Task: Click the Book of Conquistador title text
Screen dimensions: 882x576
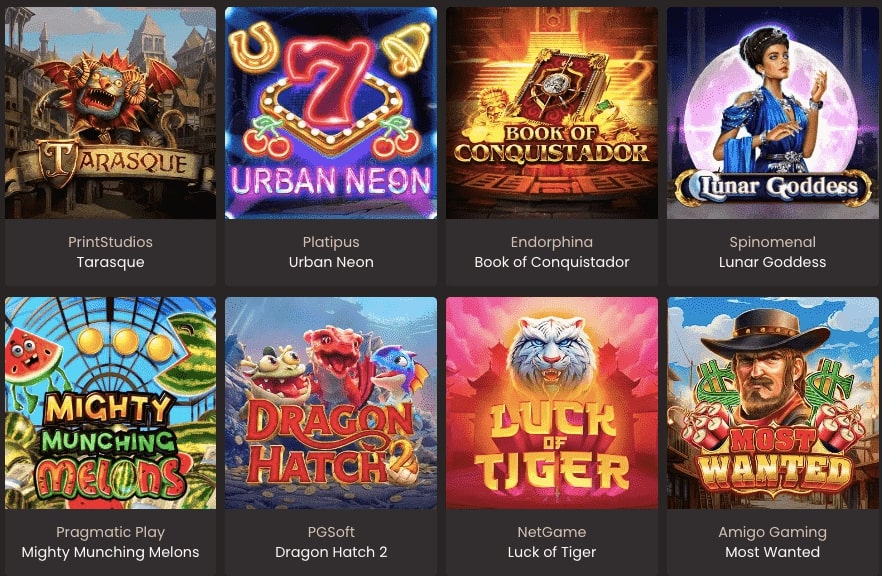Action: tap(552, 262)
